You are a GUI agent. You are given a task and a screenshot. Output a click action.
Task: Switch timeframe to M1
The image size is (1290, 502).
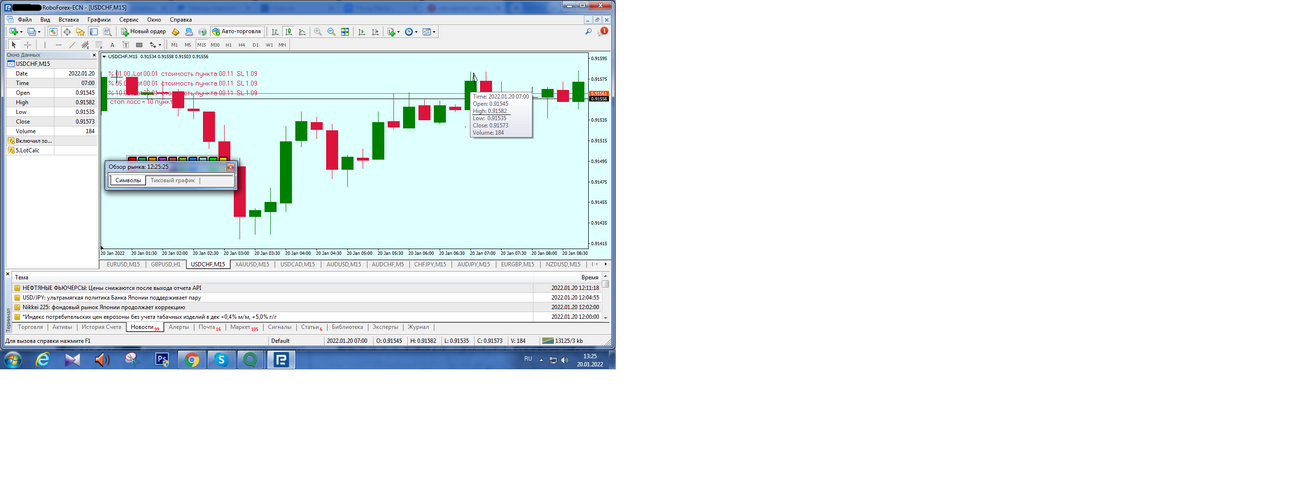tap(174, 45)
